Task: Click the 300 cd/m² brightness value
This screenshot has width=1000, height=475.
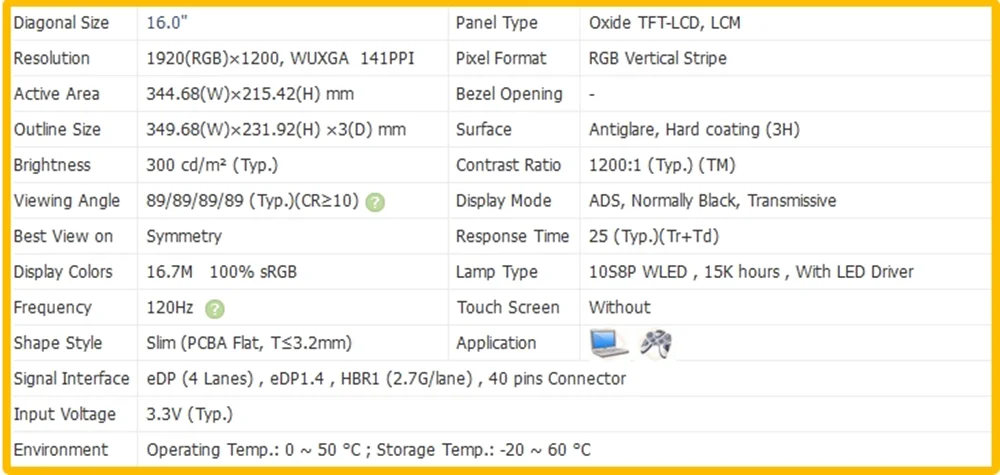Action: [212, 166]
